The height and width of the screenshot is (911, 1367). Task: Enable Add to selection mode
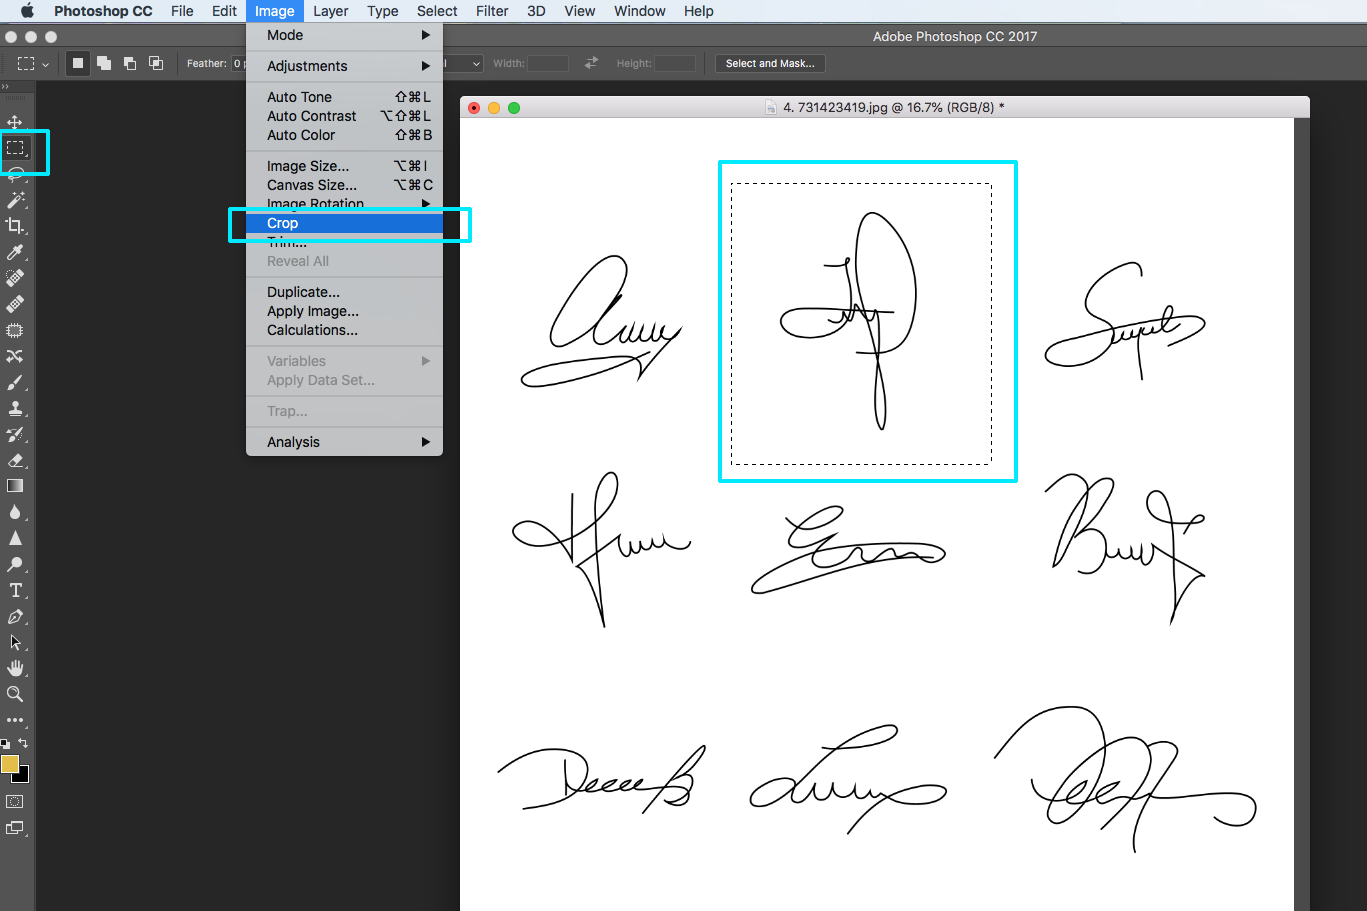pyautogui.click(x=104, y=62)
